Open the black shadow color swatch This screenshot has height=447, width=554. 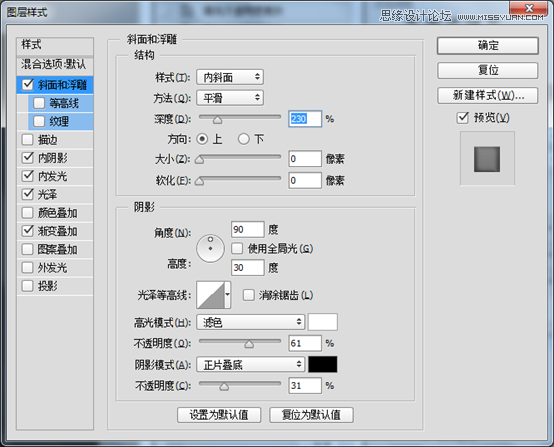click(x=323, y=364)
